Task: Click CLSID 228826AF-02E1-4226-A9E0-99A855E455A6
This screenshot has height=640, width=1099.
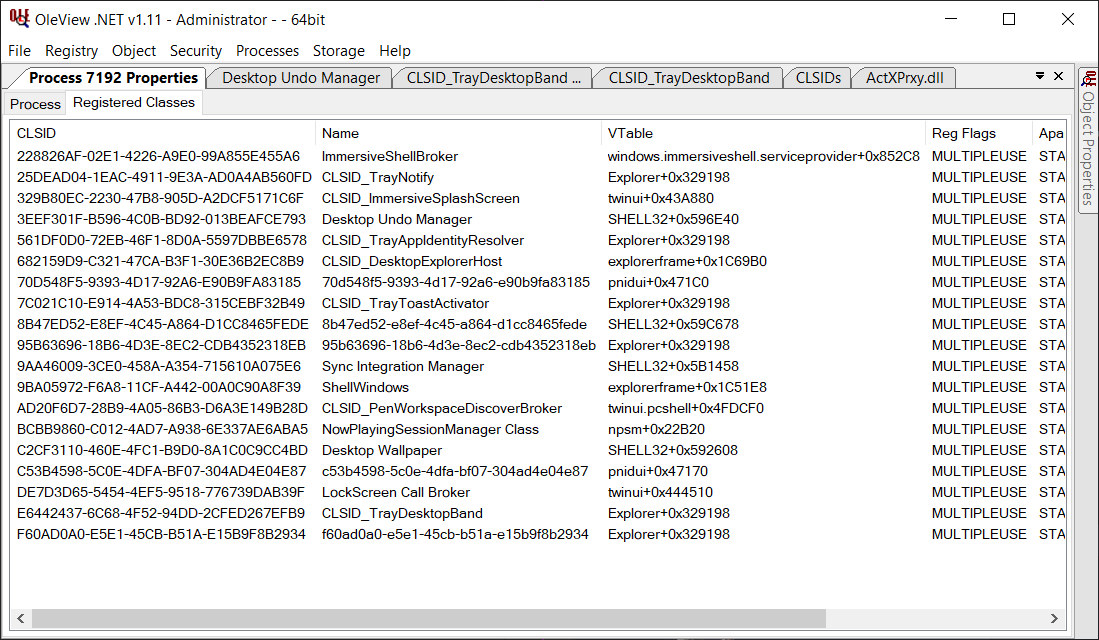Action: [158, 156]
